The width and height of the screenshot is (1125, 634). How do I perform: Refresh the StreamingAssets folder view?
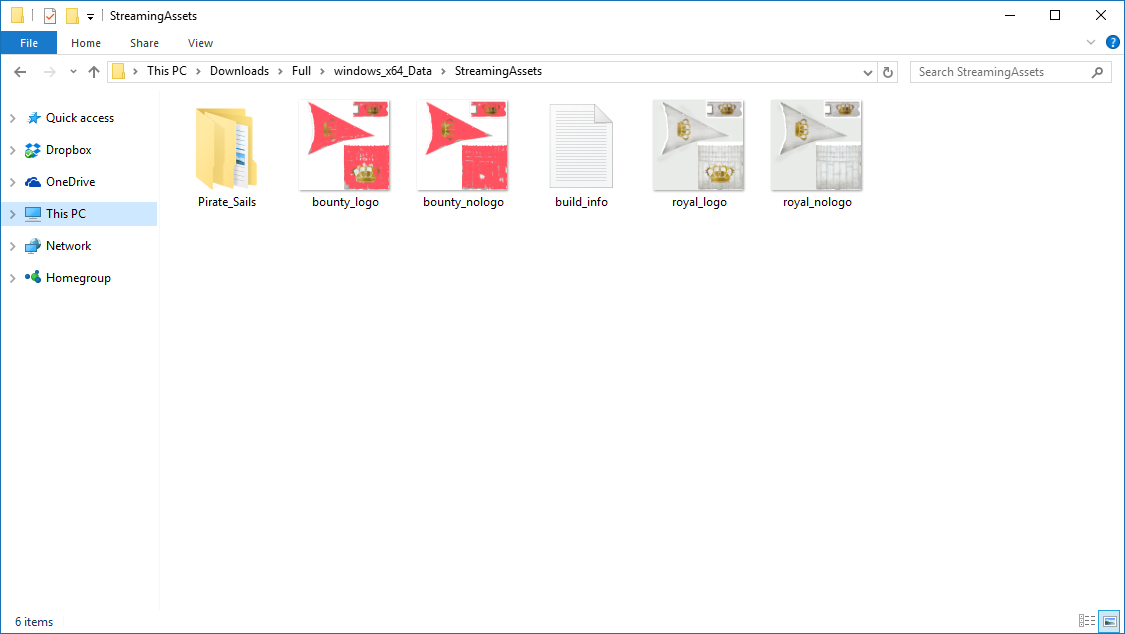coord(888,72)
